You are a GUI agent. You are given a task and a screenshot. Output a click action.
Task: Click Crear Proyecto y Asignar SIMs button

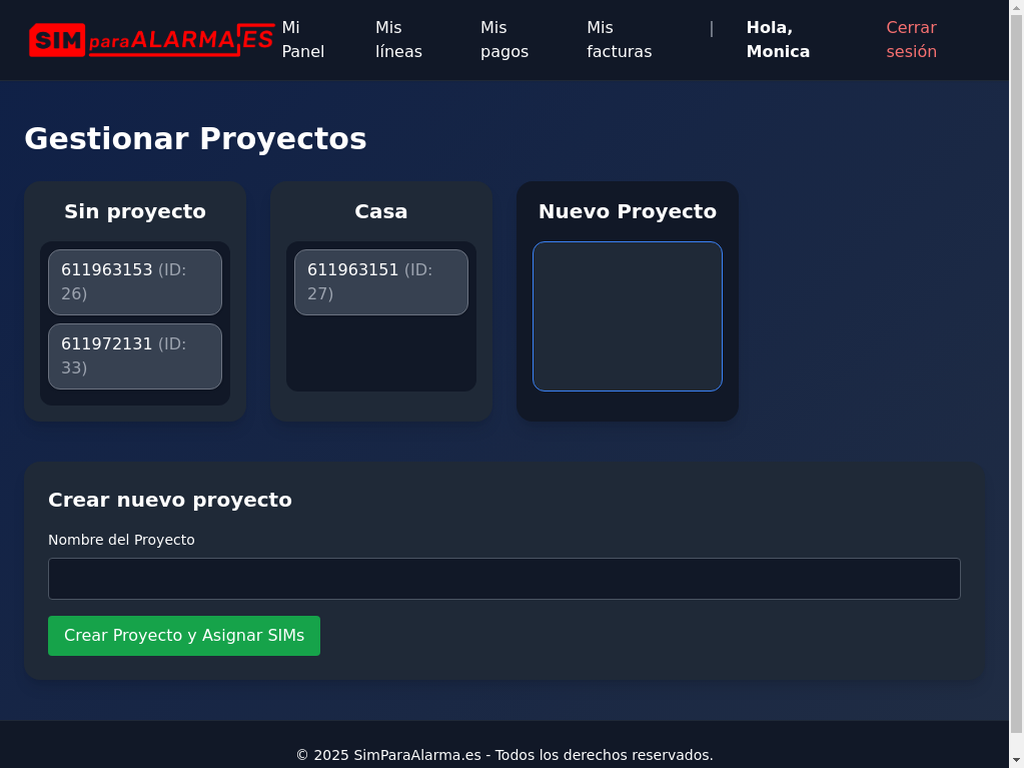point(184,635)
